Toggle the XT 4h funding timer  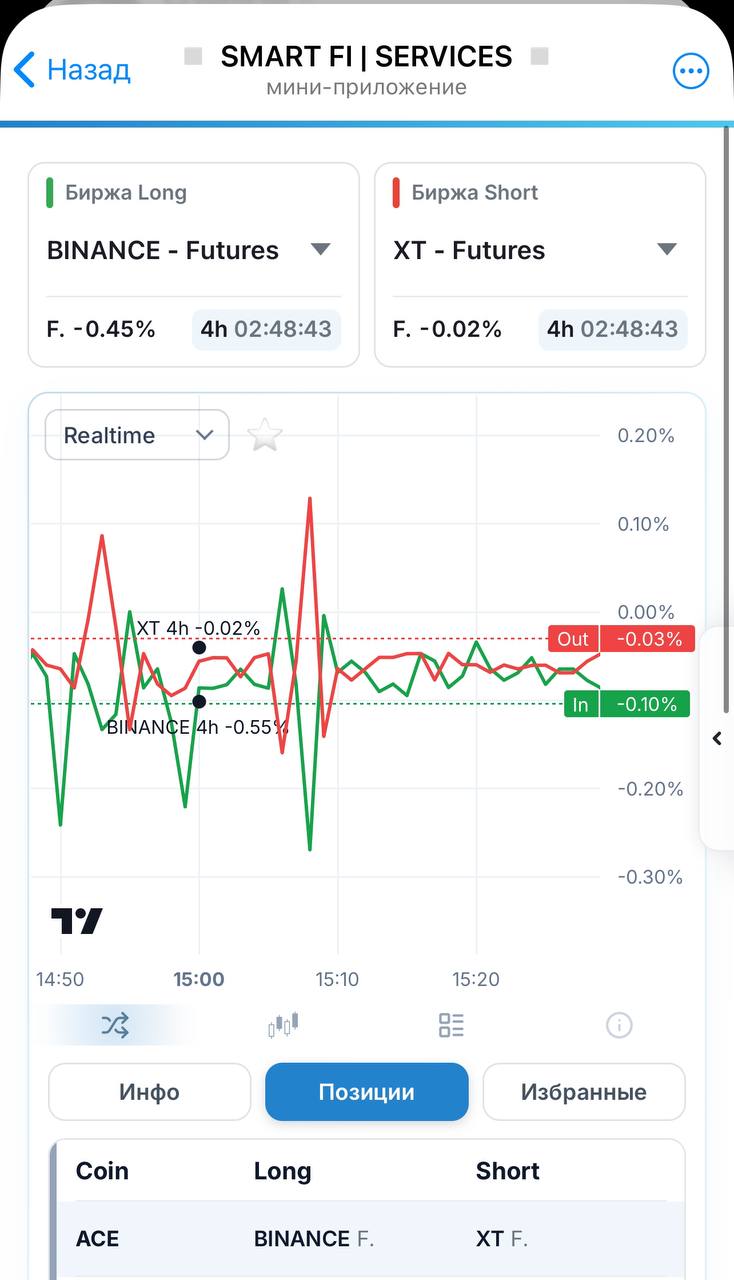coord(613,329)
